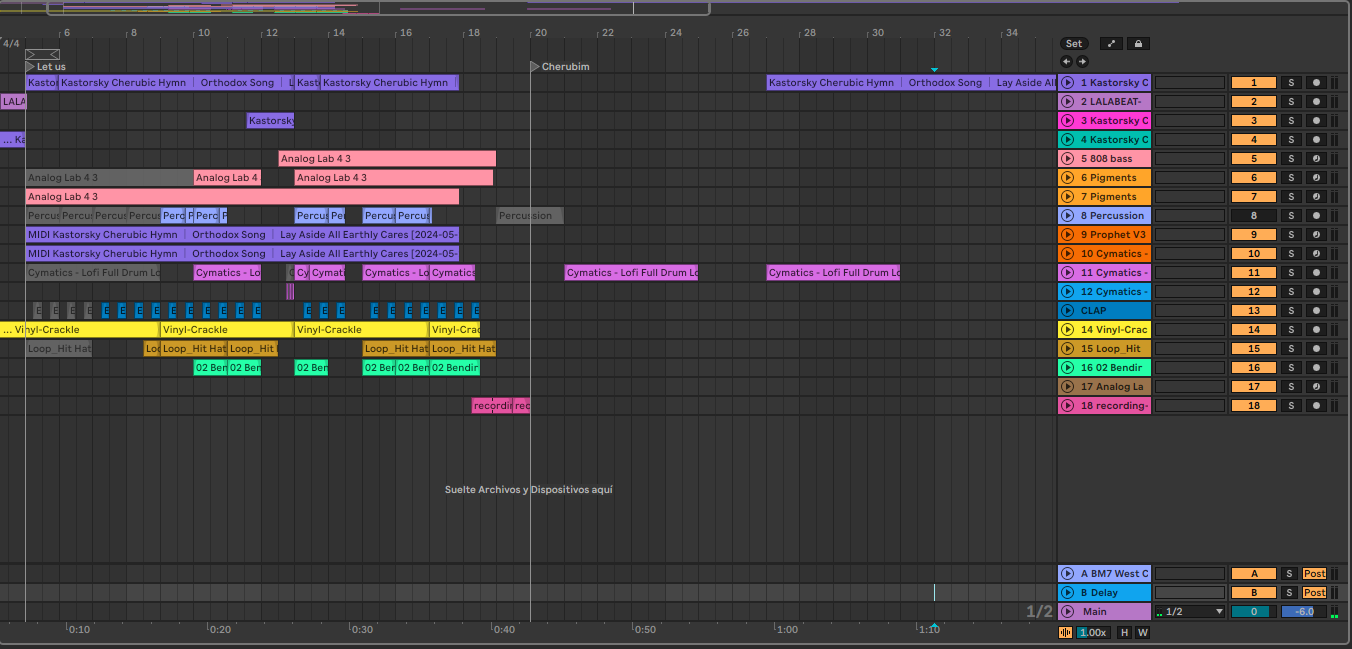The width and height of the screenshot is (1352, 649).
Task: Arm record button on track 1
Action: [x=1316, y=83]
